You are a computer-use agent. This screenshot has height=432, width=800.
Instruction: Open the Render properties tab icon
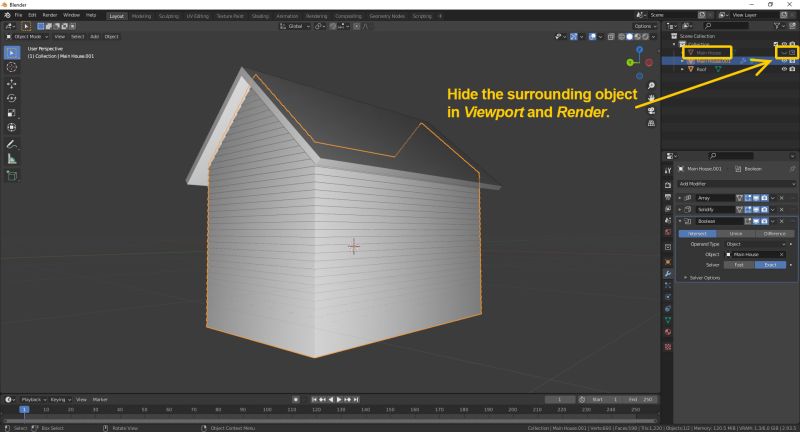[x=668, y=185]
